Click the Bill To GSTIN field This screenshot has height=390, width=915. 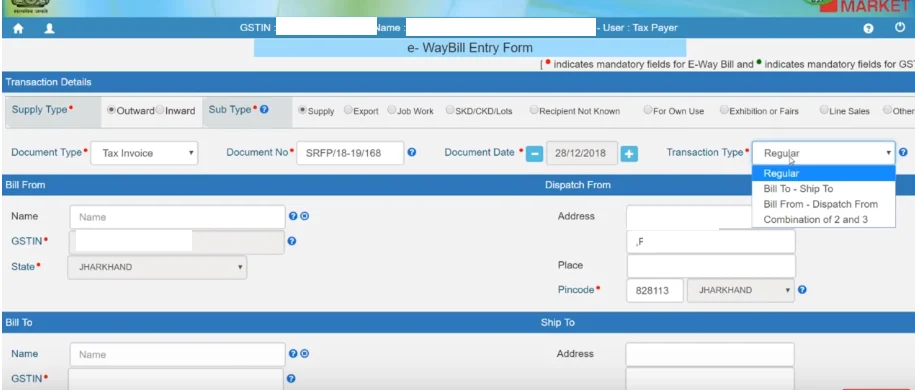click(x=176, y=379)
